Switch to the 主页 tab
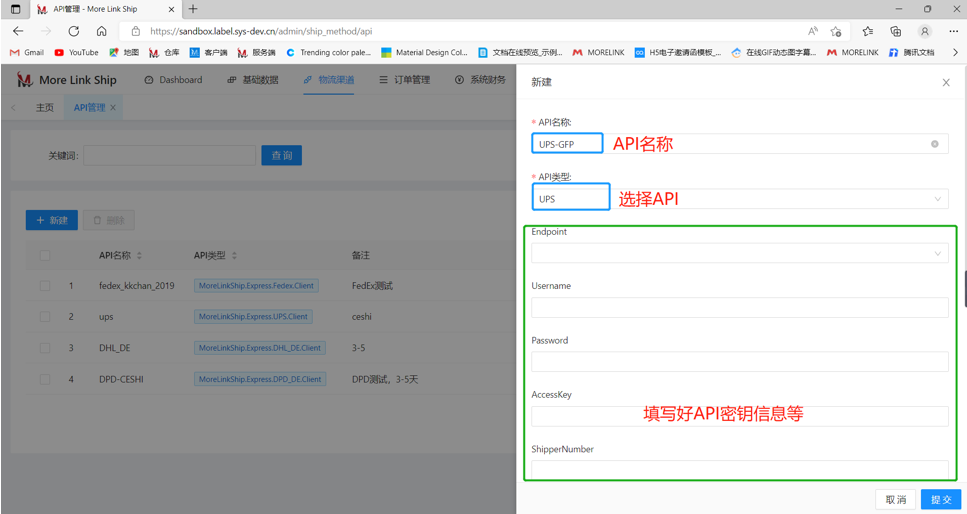This screenshot has width=967, height=514. tap(45, 108)
